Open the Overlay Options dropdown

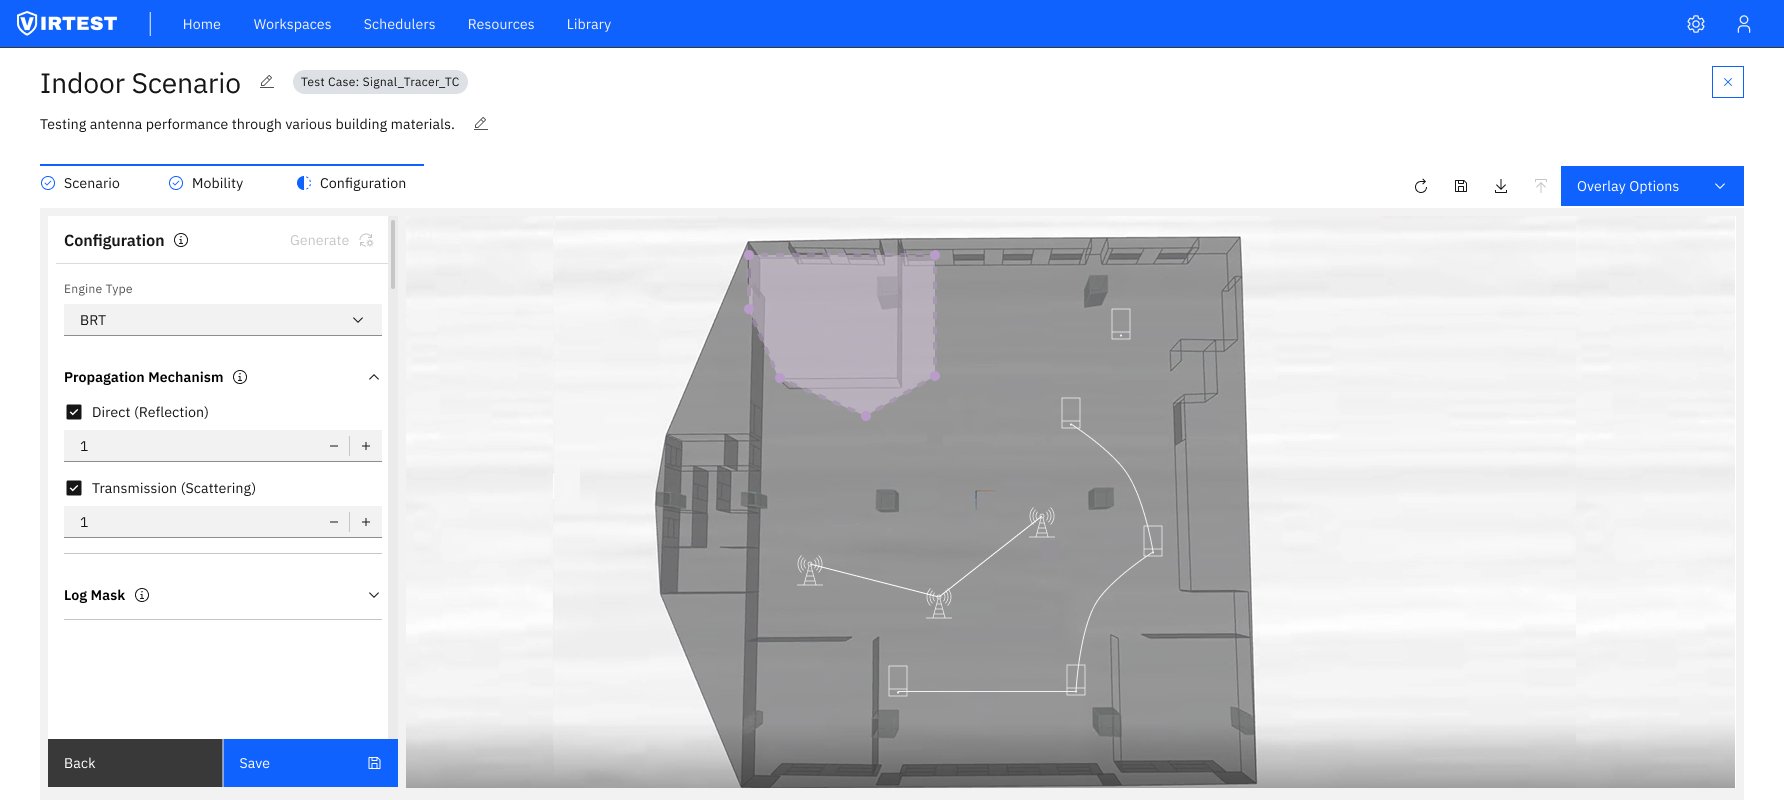point(1651,186)
